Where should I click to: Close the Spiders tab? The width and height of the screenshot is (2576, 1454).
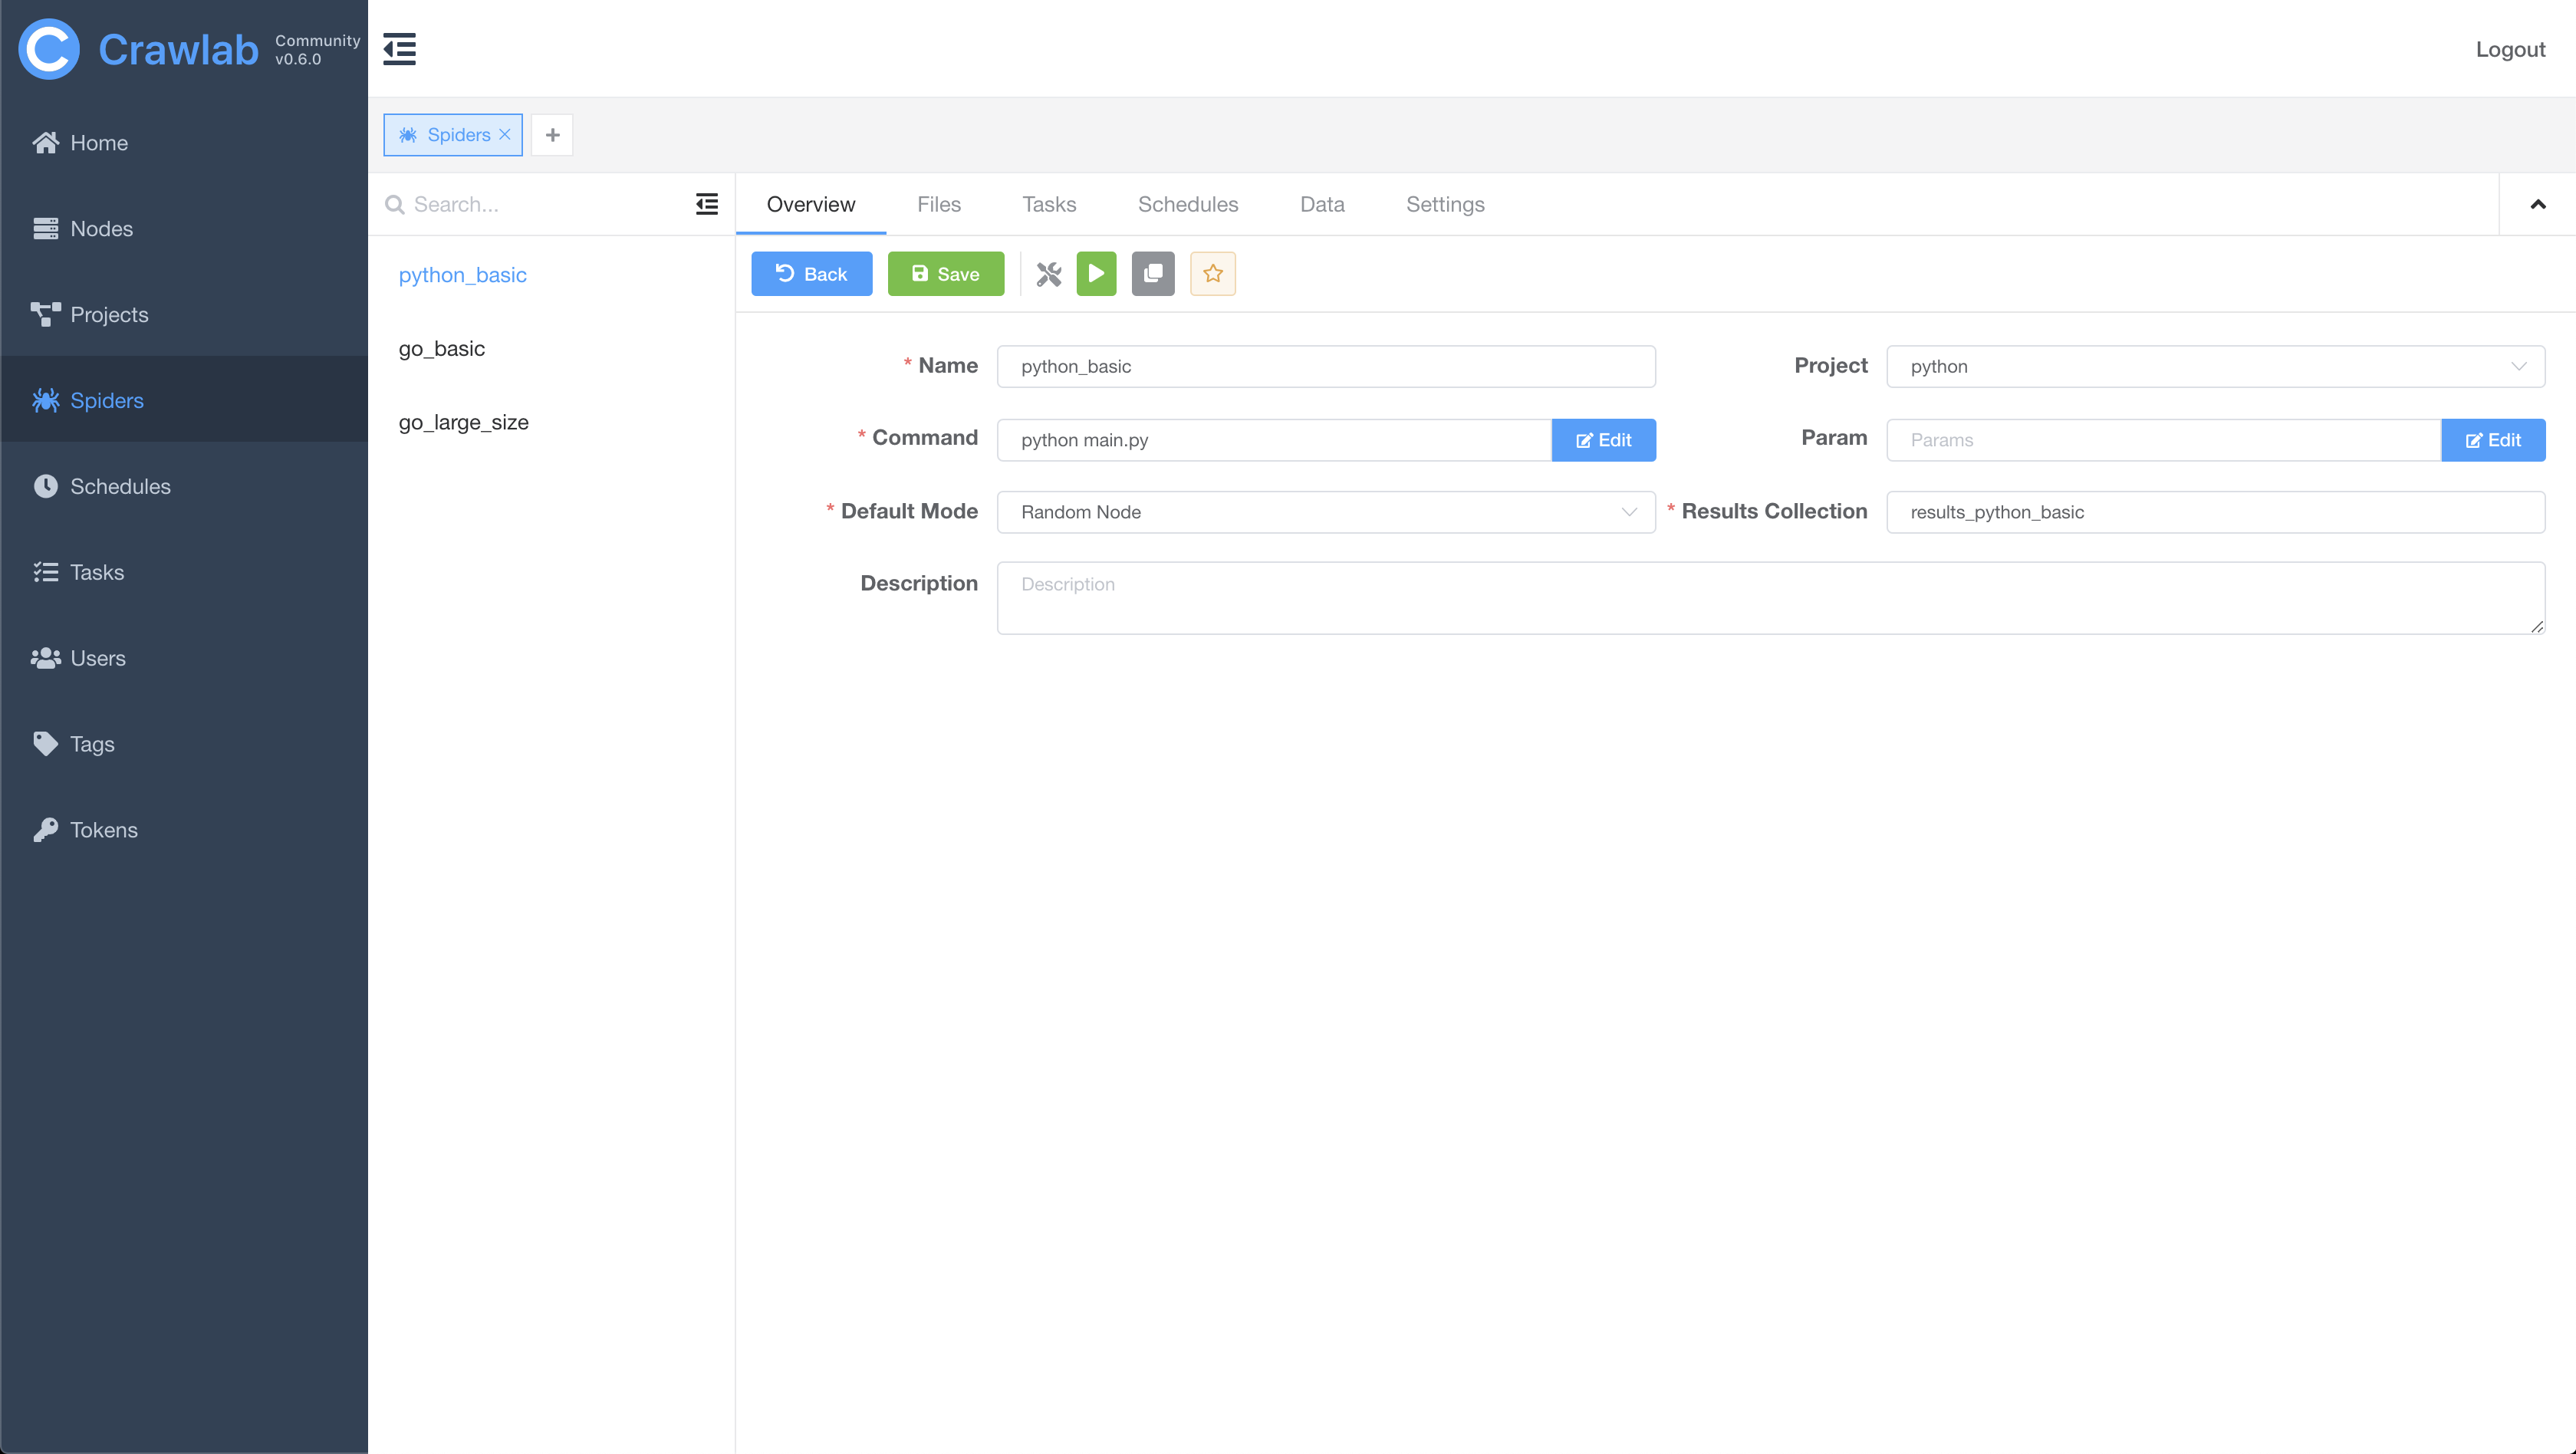505,134
